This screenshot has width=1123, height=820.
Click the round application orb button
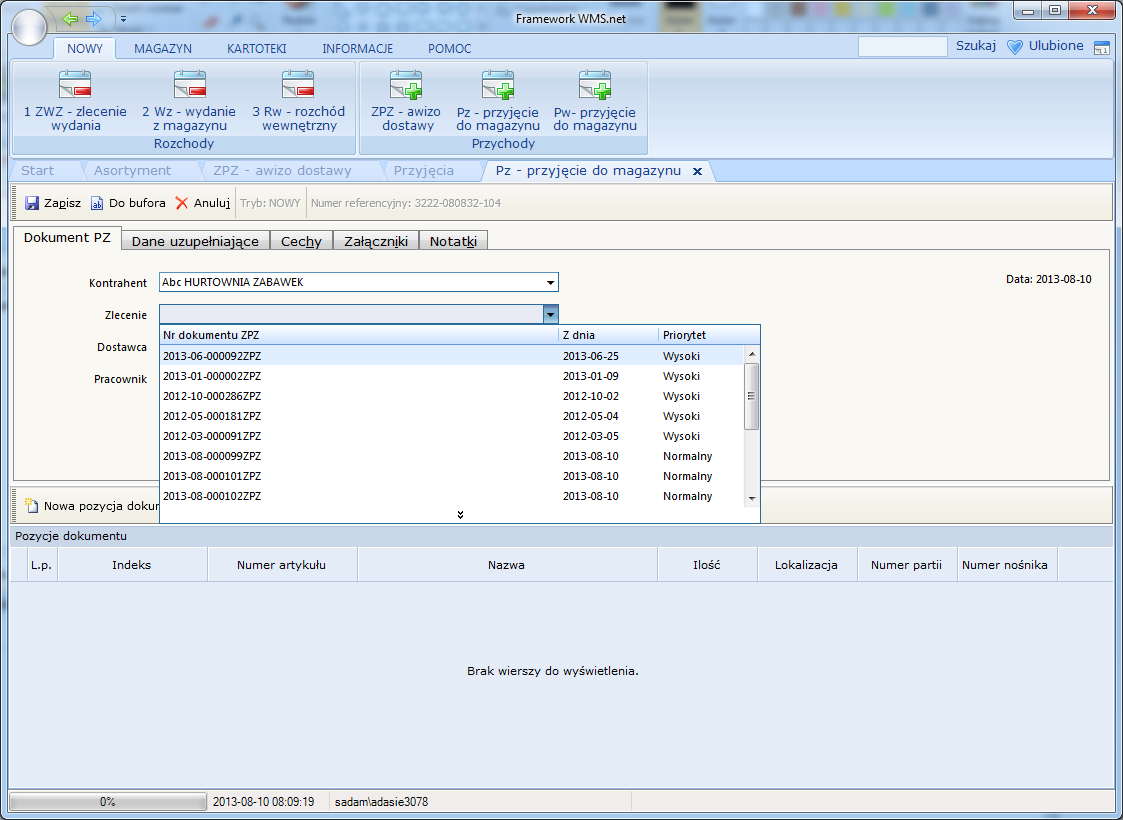29,28
